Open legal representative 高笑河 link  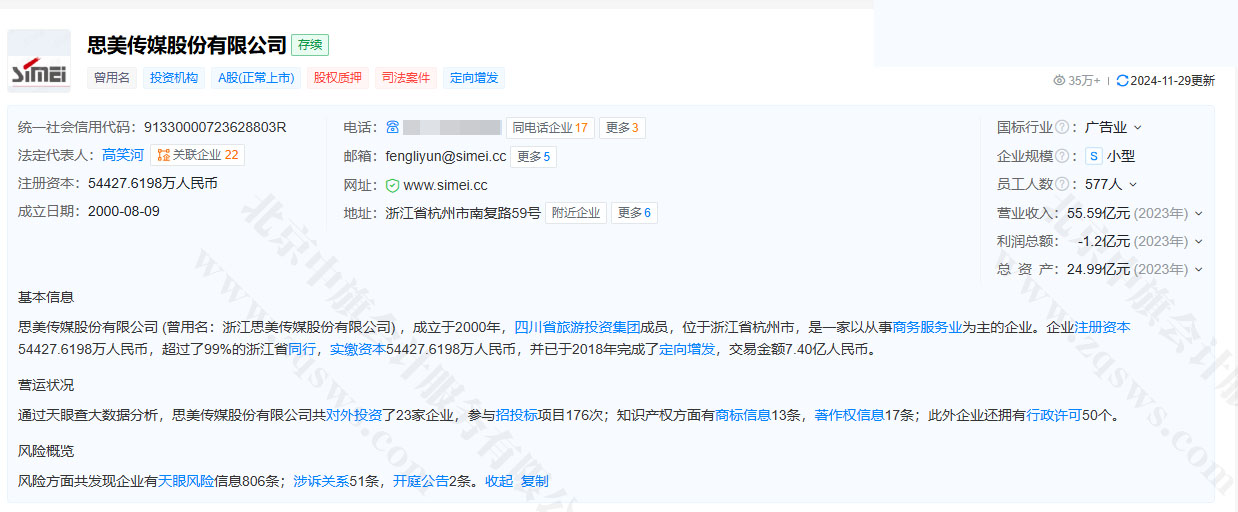pos(123,155)
